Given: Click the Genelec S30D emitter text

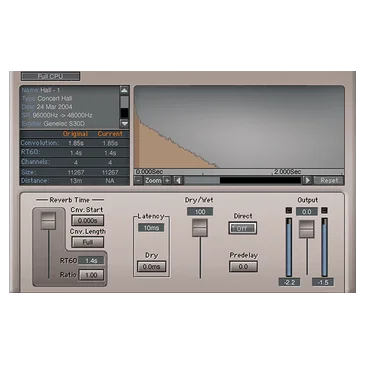Looking at the screenshot, I should click(64, 124).
